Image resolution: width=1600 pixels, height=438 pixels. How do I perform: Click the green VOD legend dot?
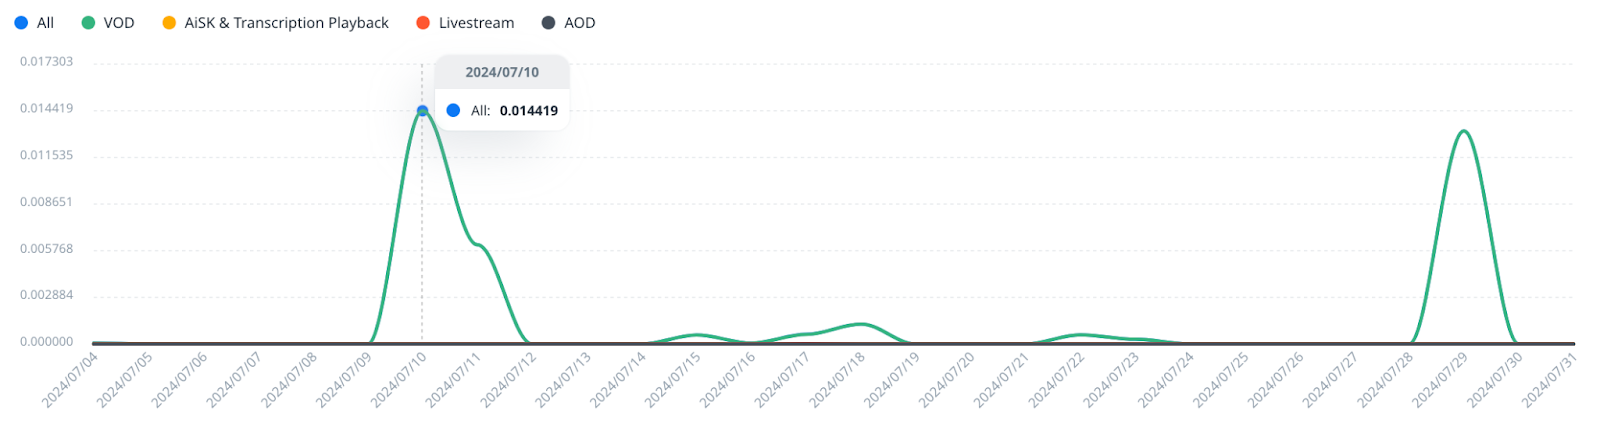(88, 23)
